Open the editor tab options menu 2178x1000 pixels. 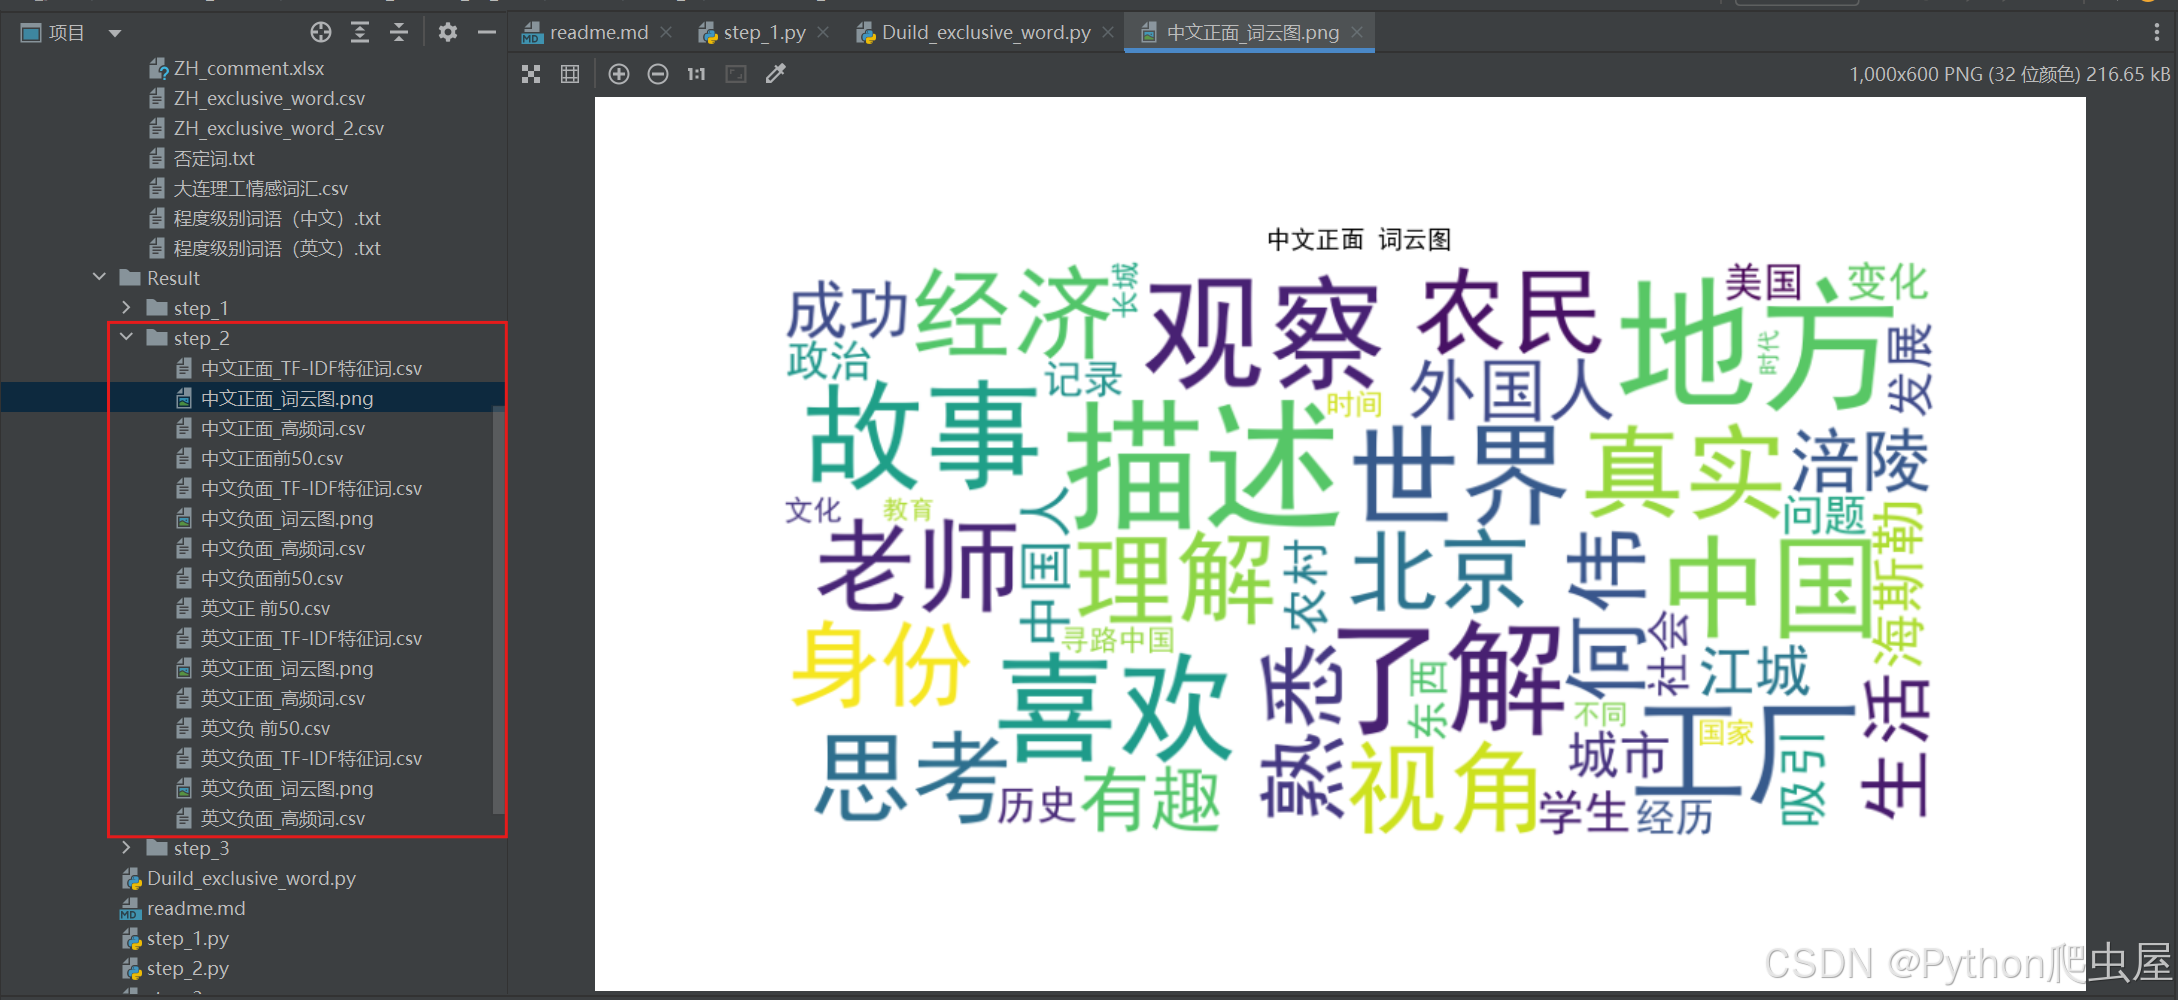click(2157, 32)
